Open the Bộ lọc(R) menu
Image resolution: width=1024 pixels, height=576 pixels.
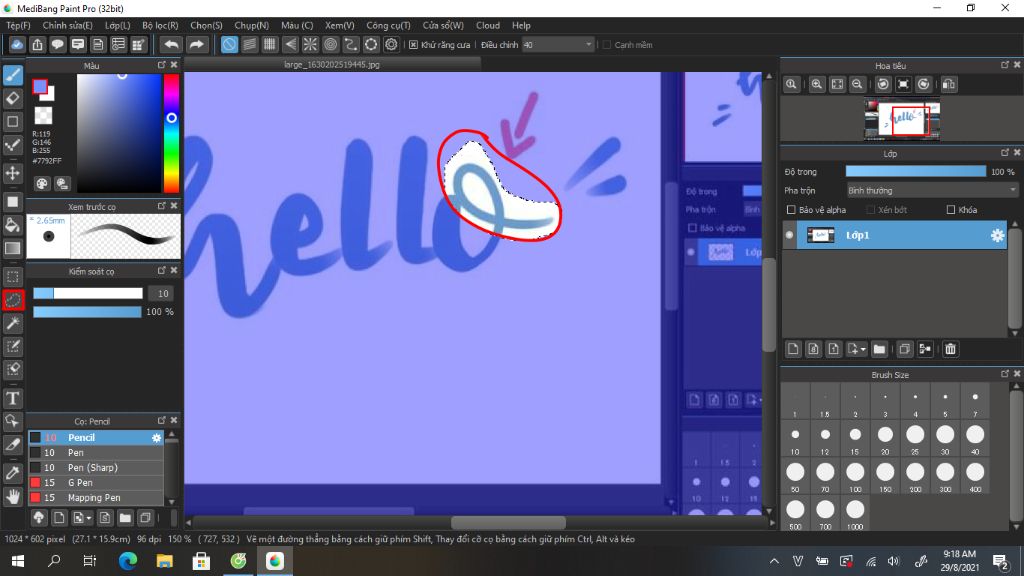[x=160, y=25]
